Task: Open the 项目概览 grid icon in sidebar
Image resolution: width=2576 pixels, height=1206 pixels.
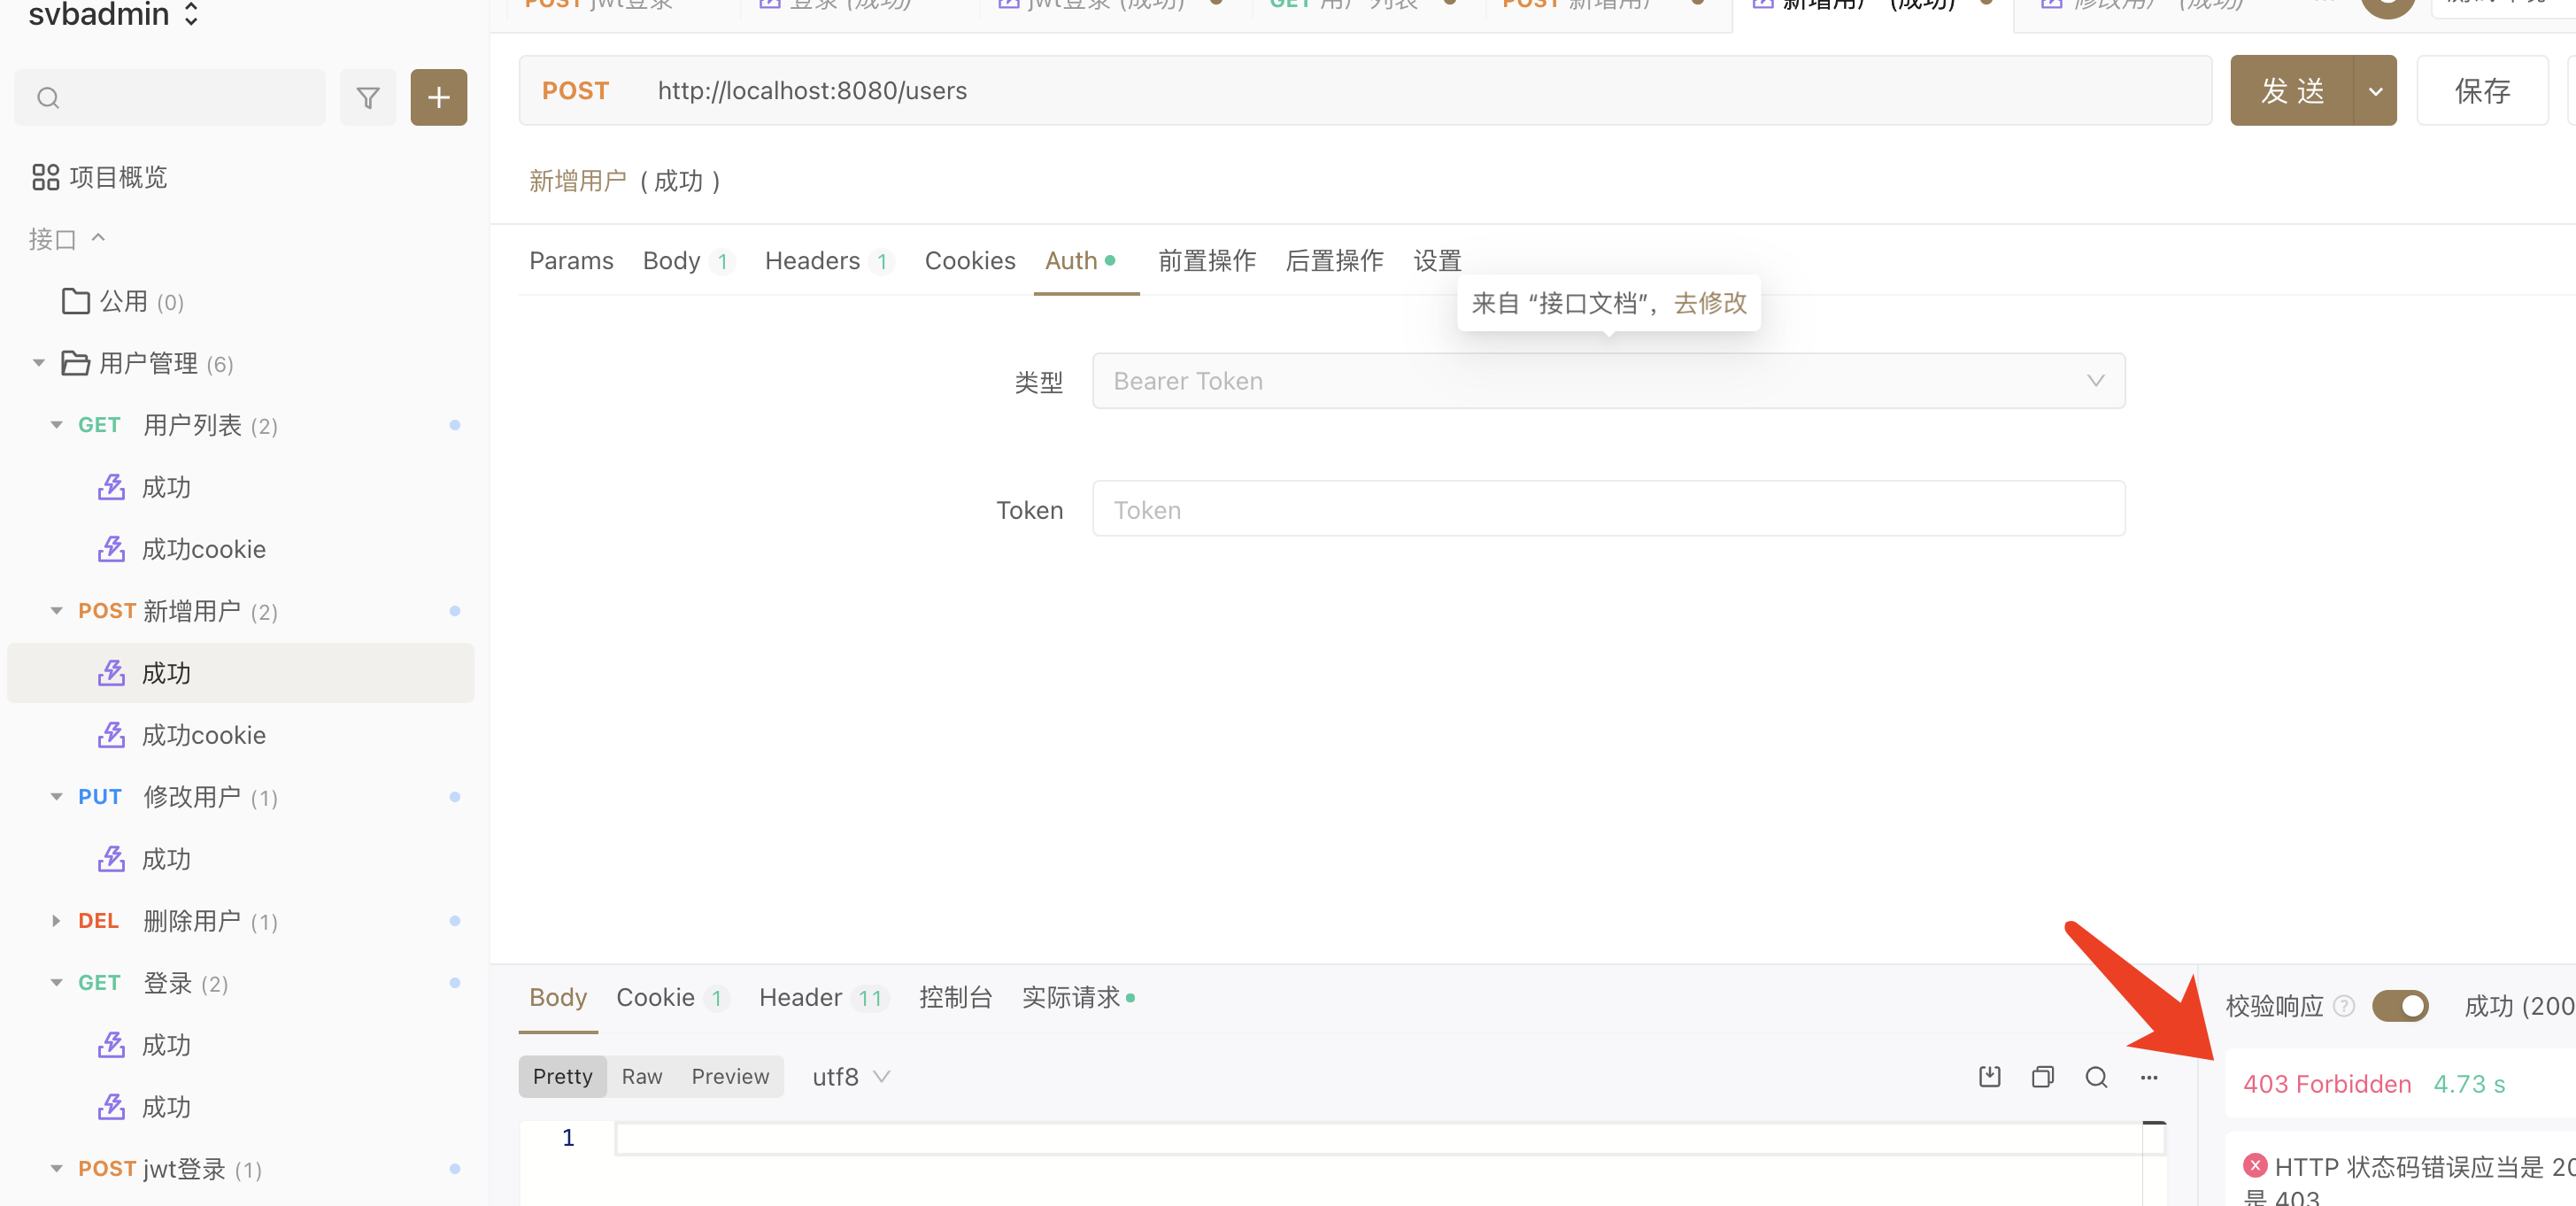Action: coord(44,176)
